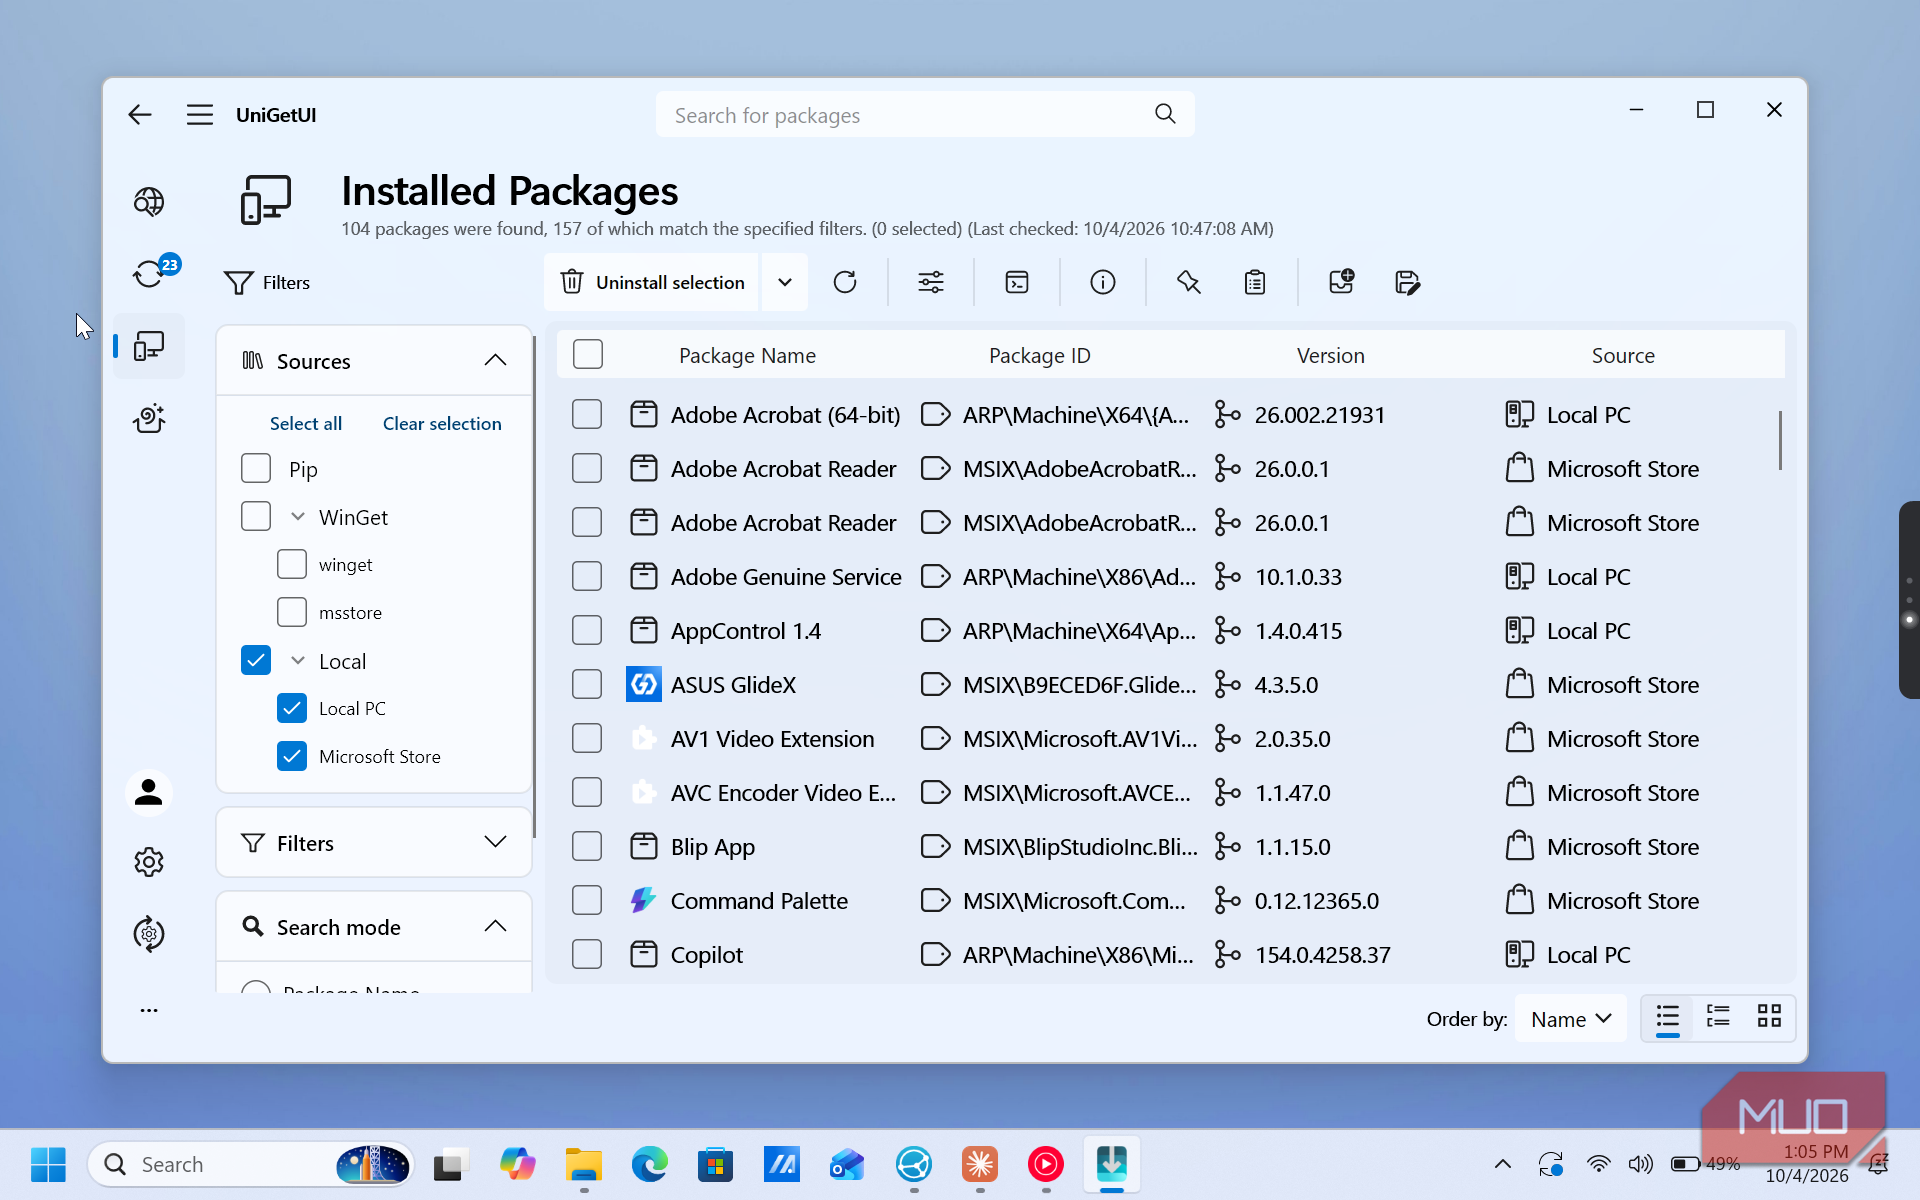The width and height of the screenshot is (1920, 1200).
Task: Toggle the select-all packages header checkbox
Action: pyautogui.click(x=588, y=354)
